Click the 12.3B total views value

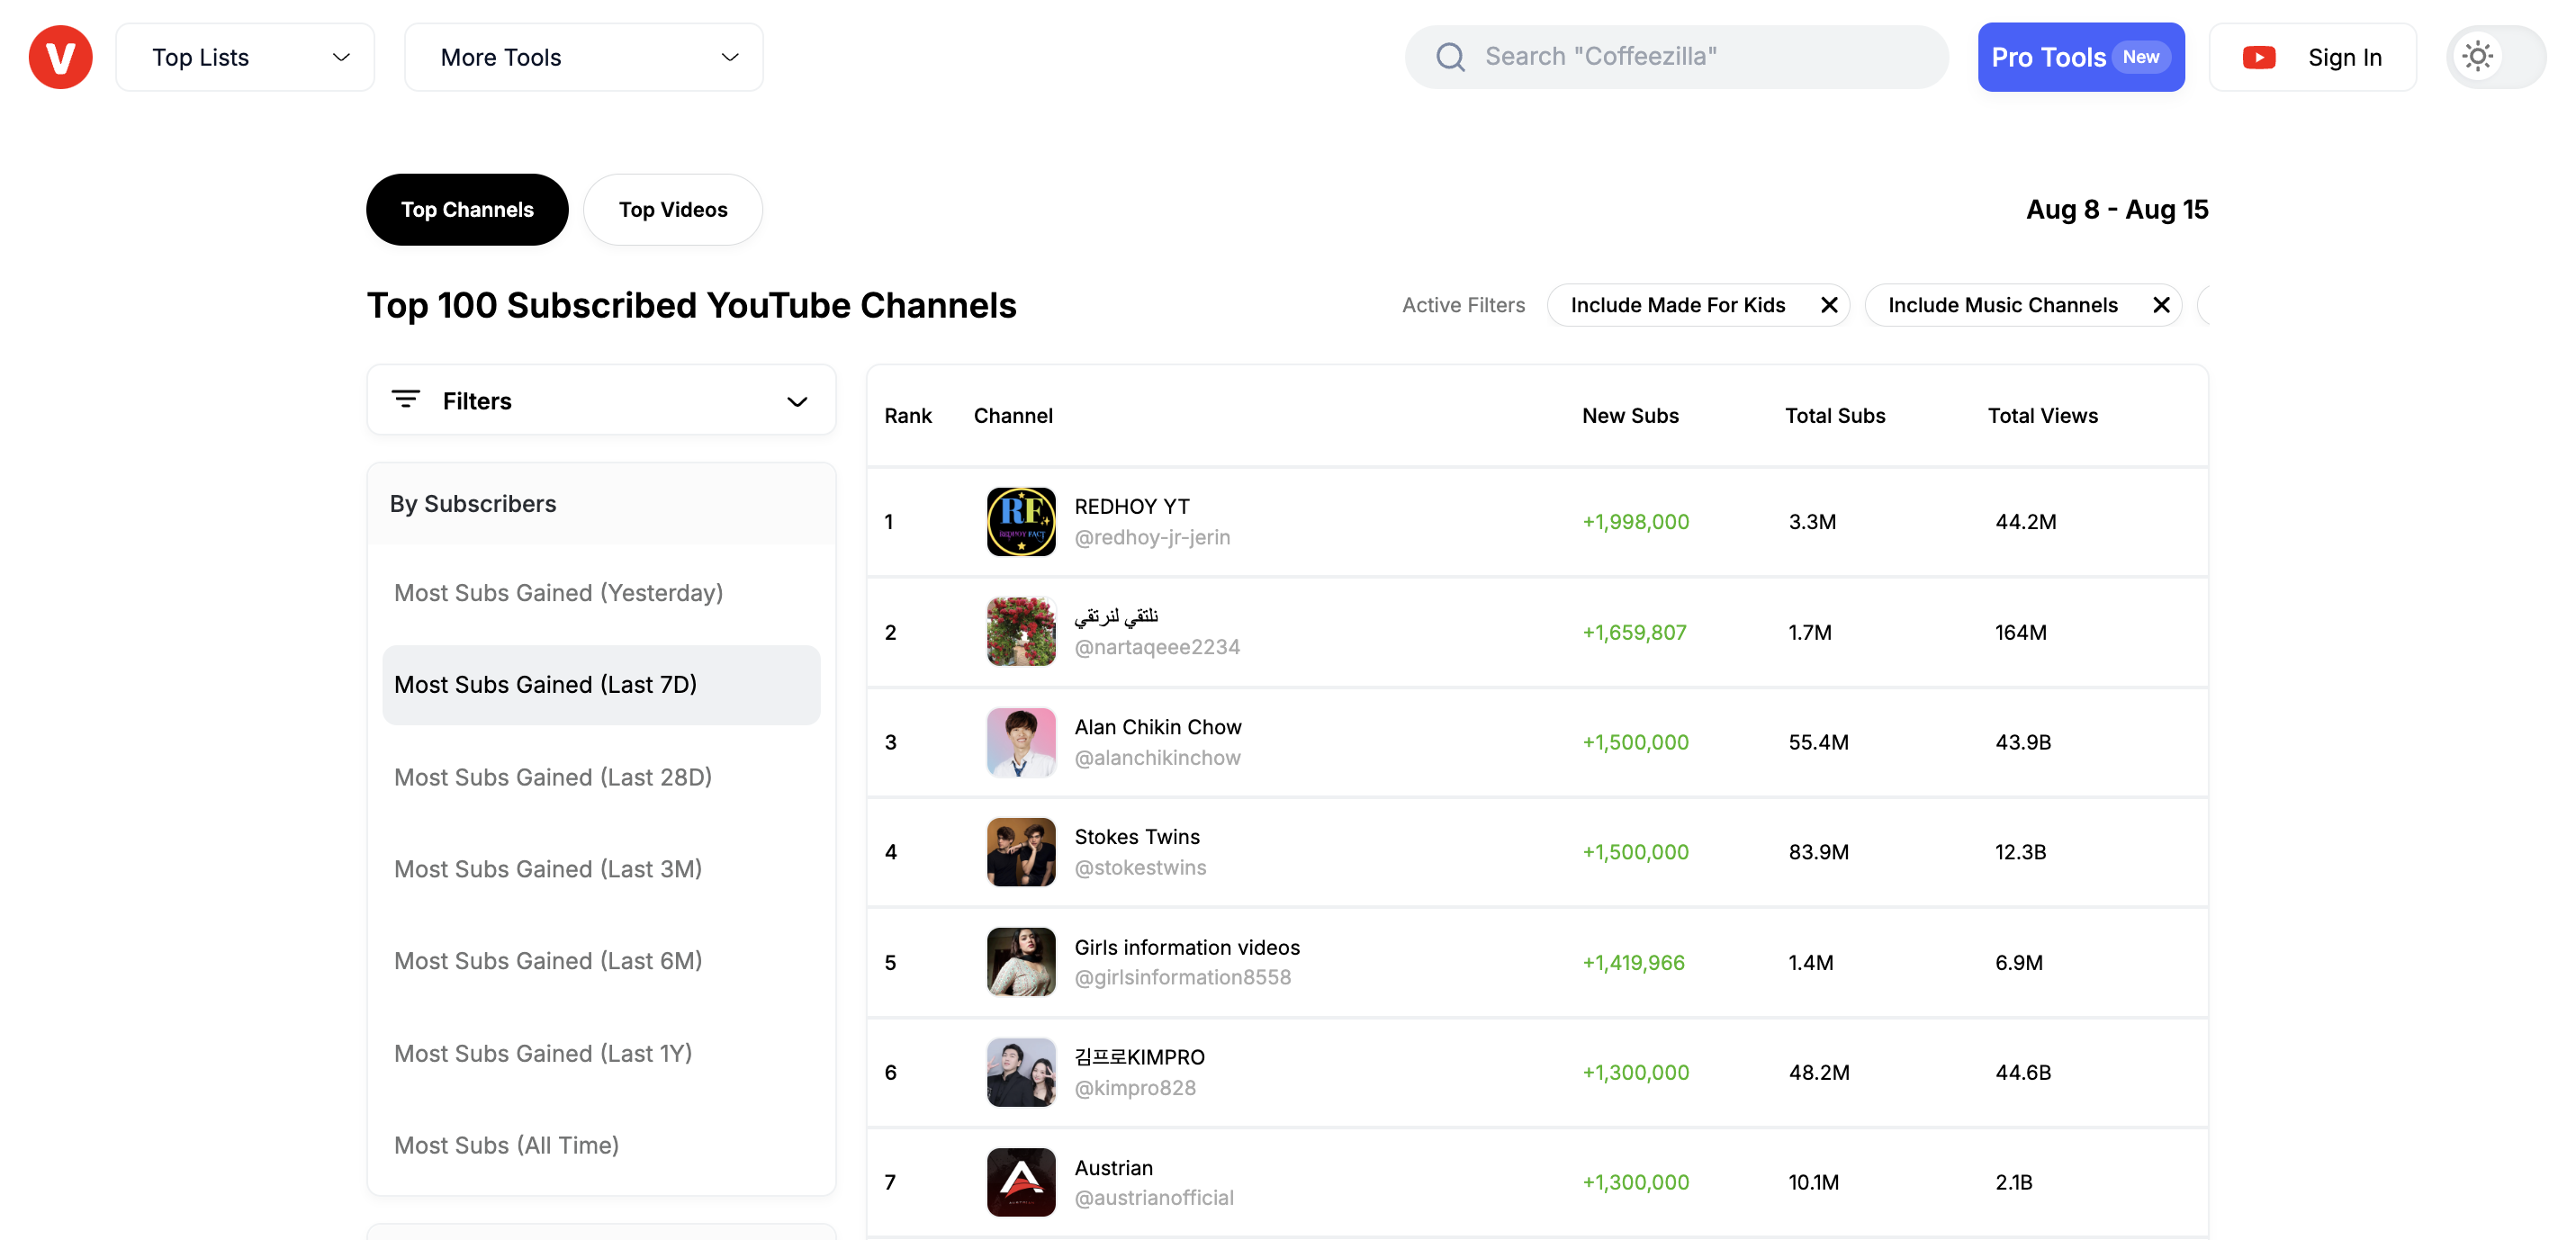tap(2020, 852)
